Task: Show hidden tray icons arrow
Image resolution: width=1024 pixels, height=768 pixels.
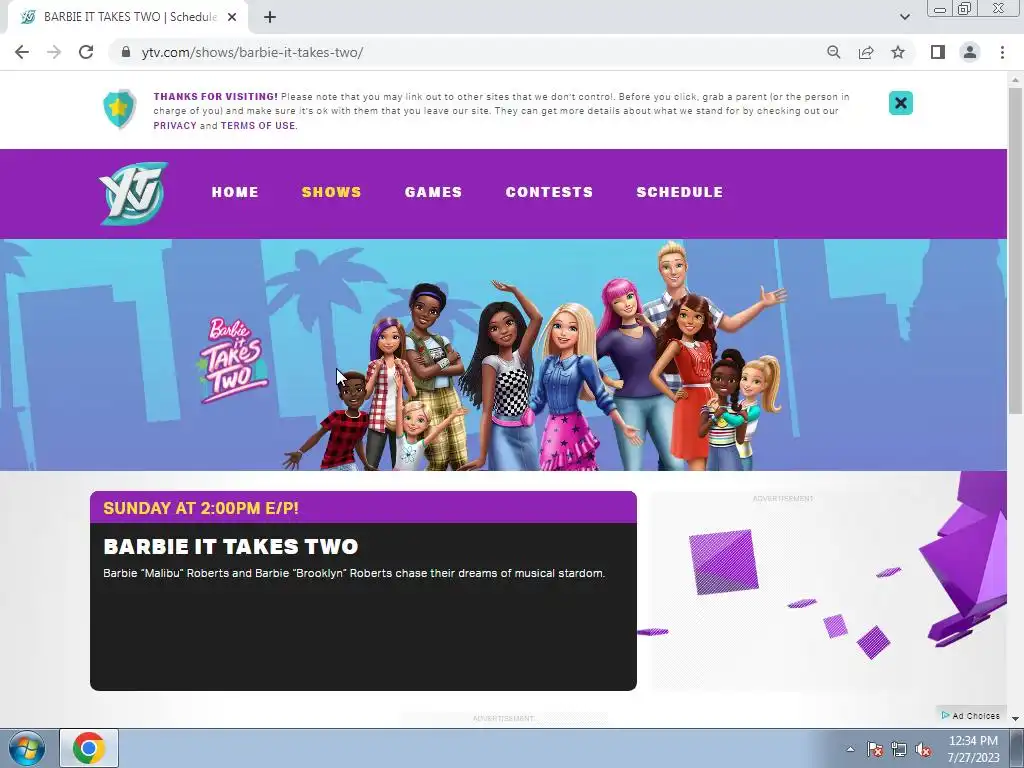Action: click(850, 749)
